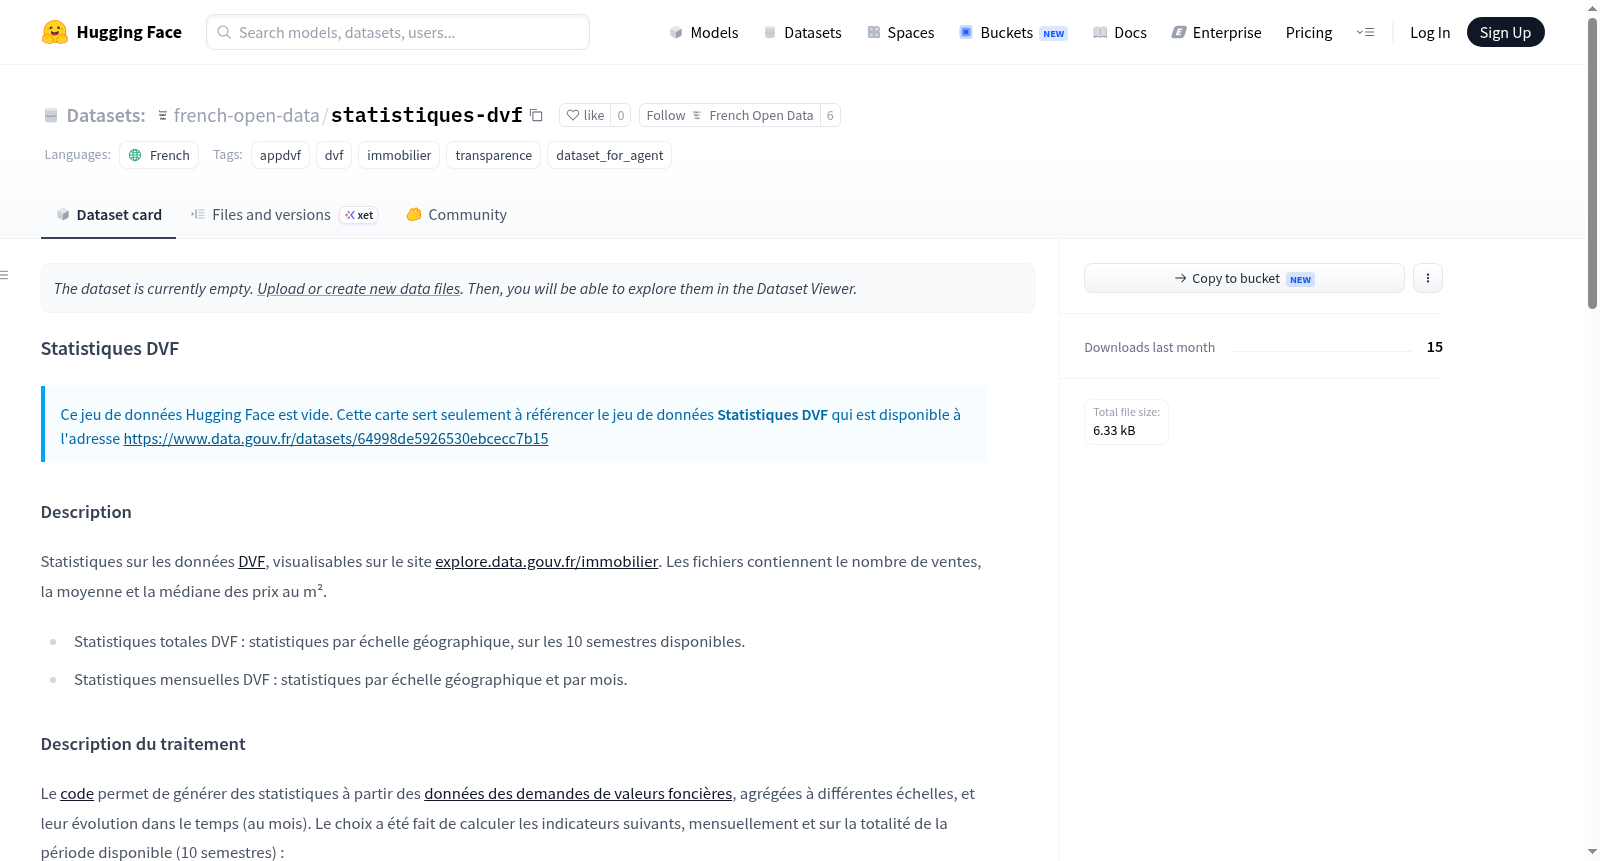Open the three-dot options menu beside Copy to bucket

click(x=1428, y=278)
